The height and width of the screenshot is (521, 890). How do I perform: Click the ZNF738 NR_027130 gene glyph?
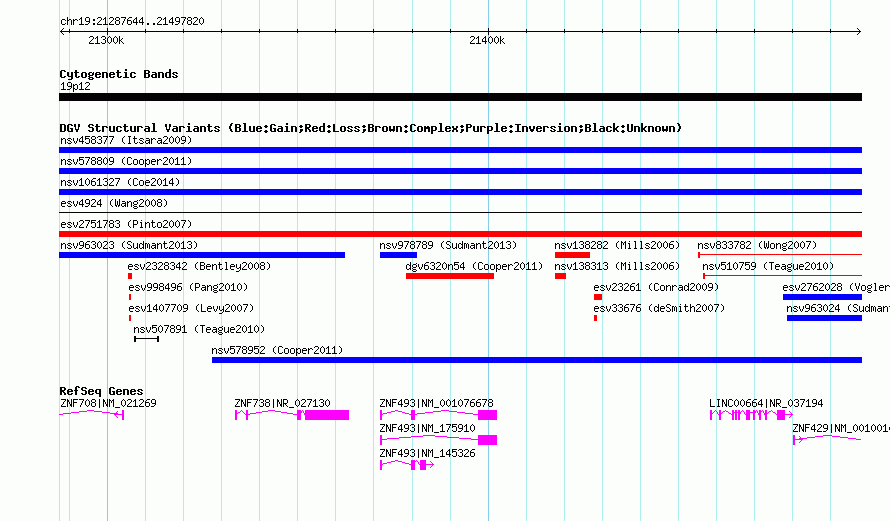(x=292, y=415)
